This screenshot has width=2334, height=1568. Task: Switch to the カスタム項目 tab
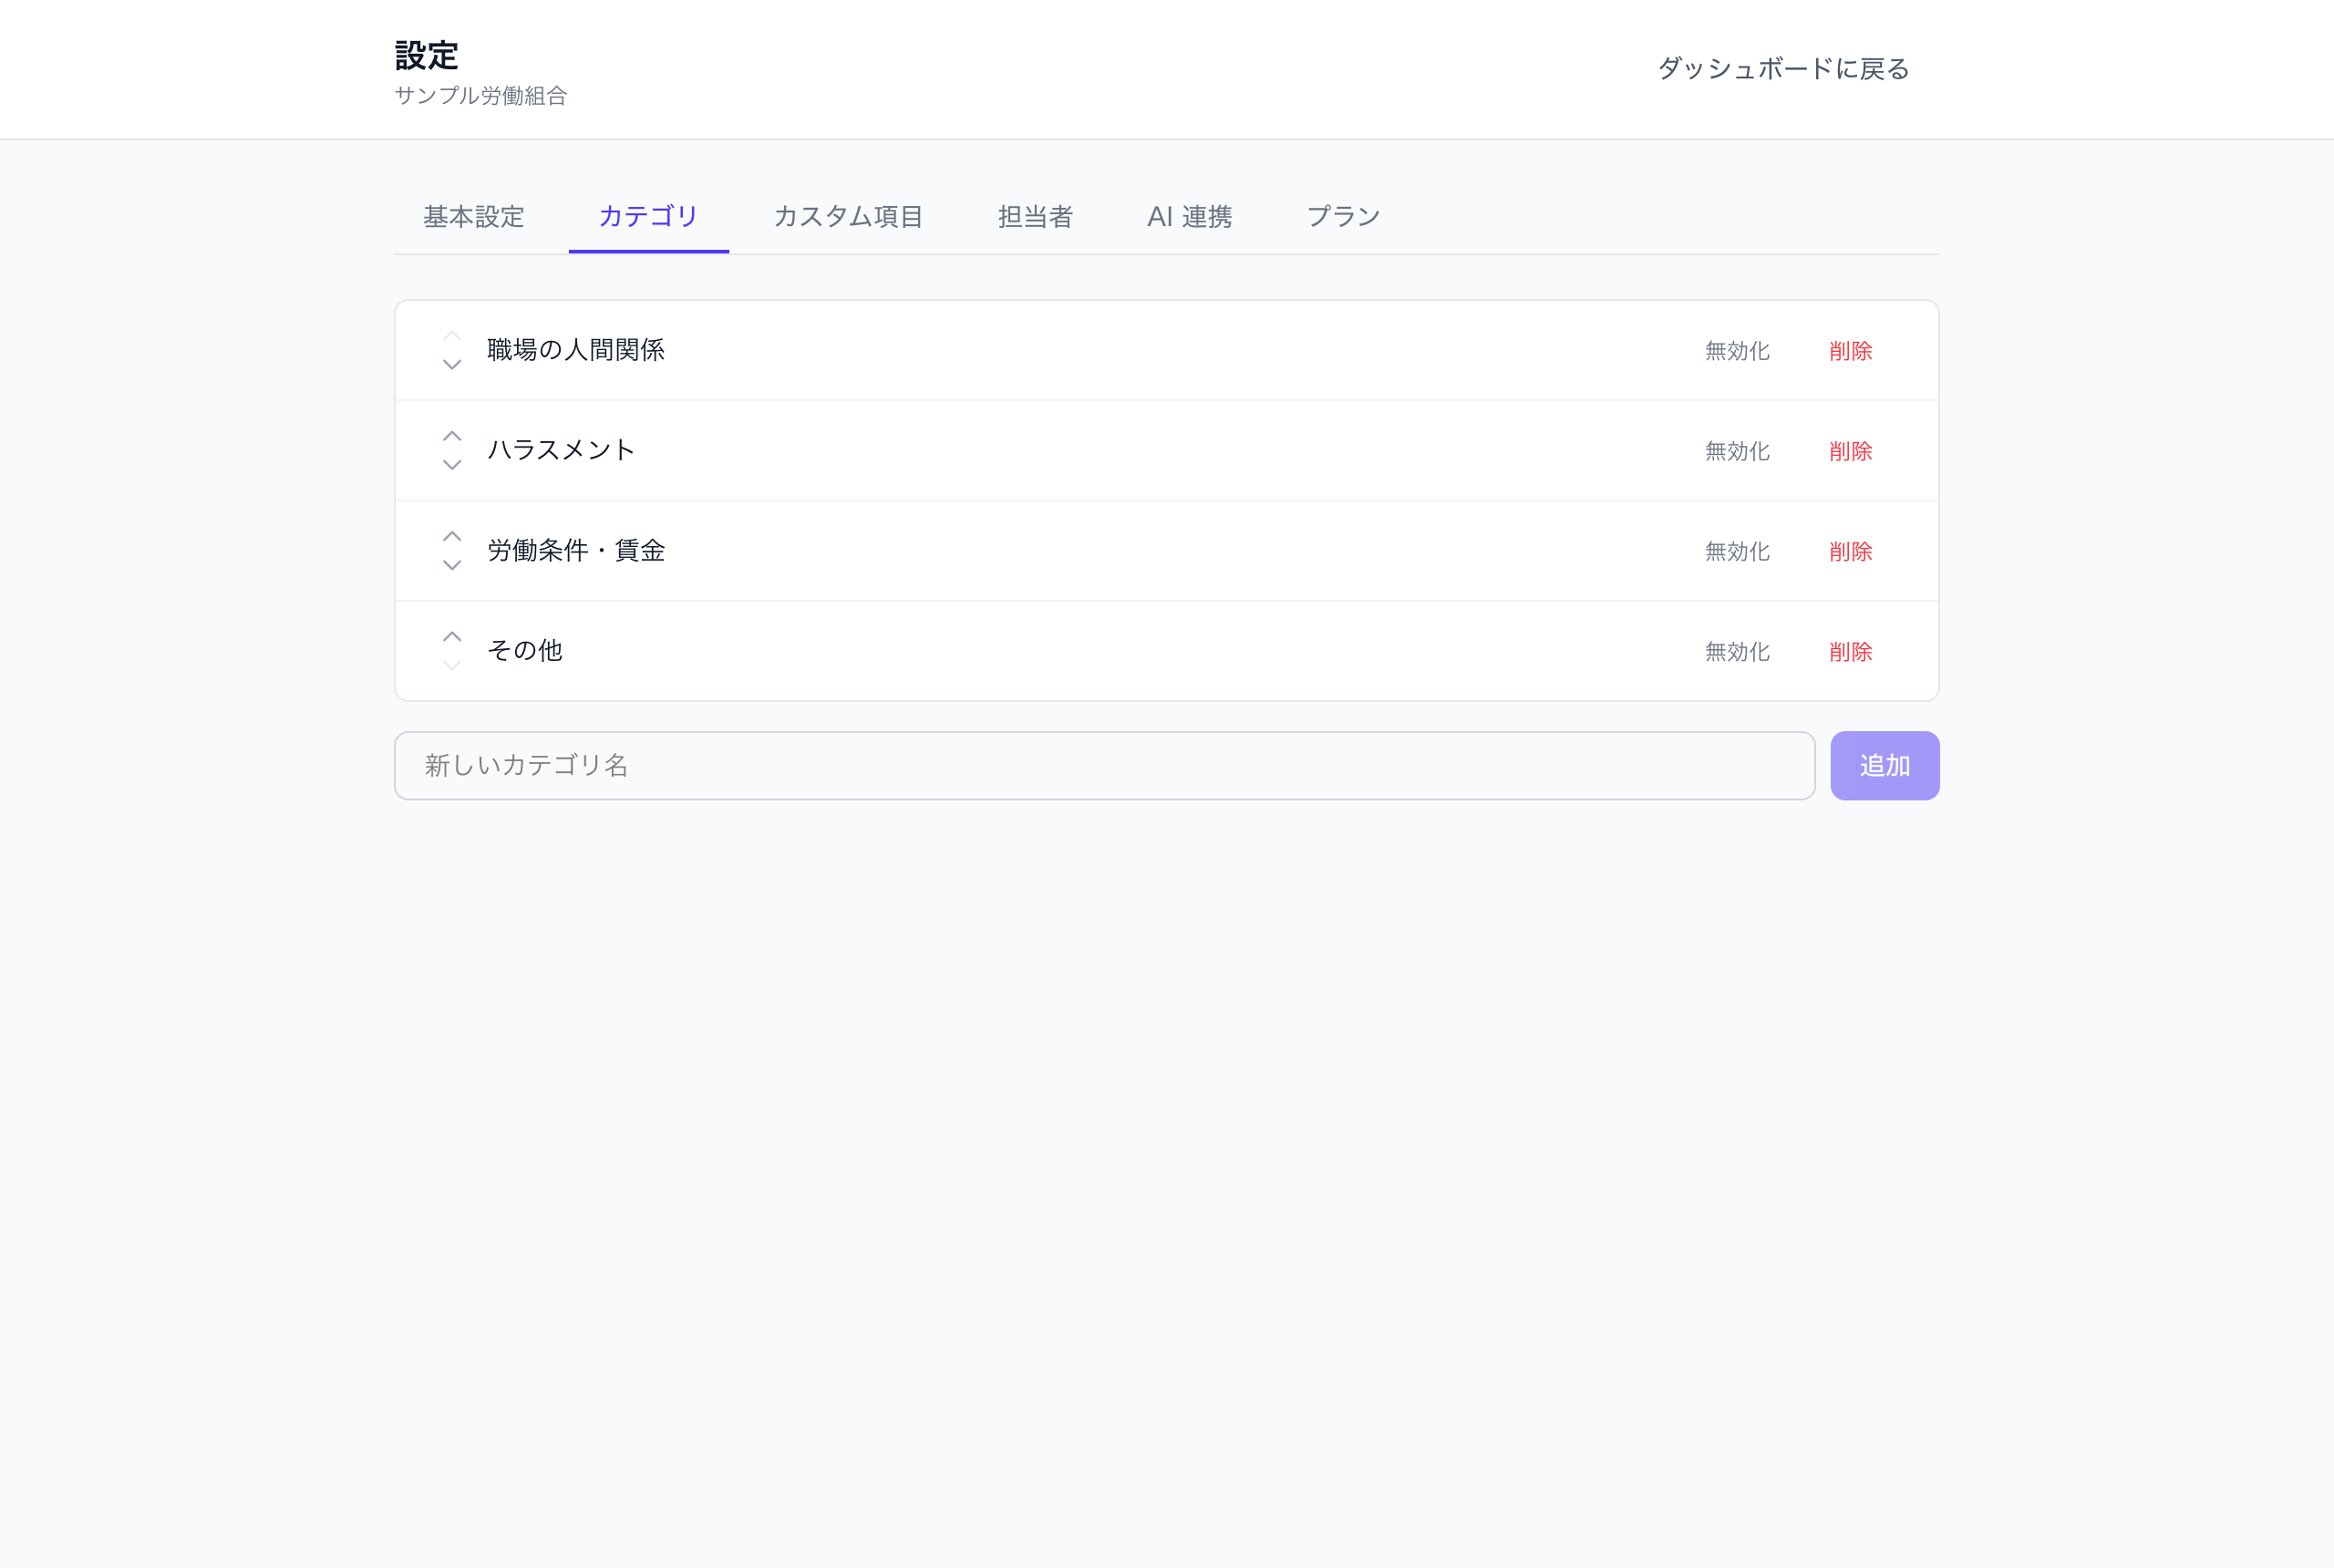(x=848, y=217)
